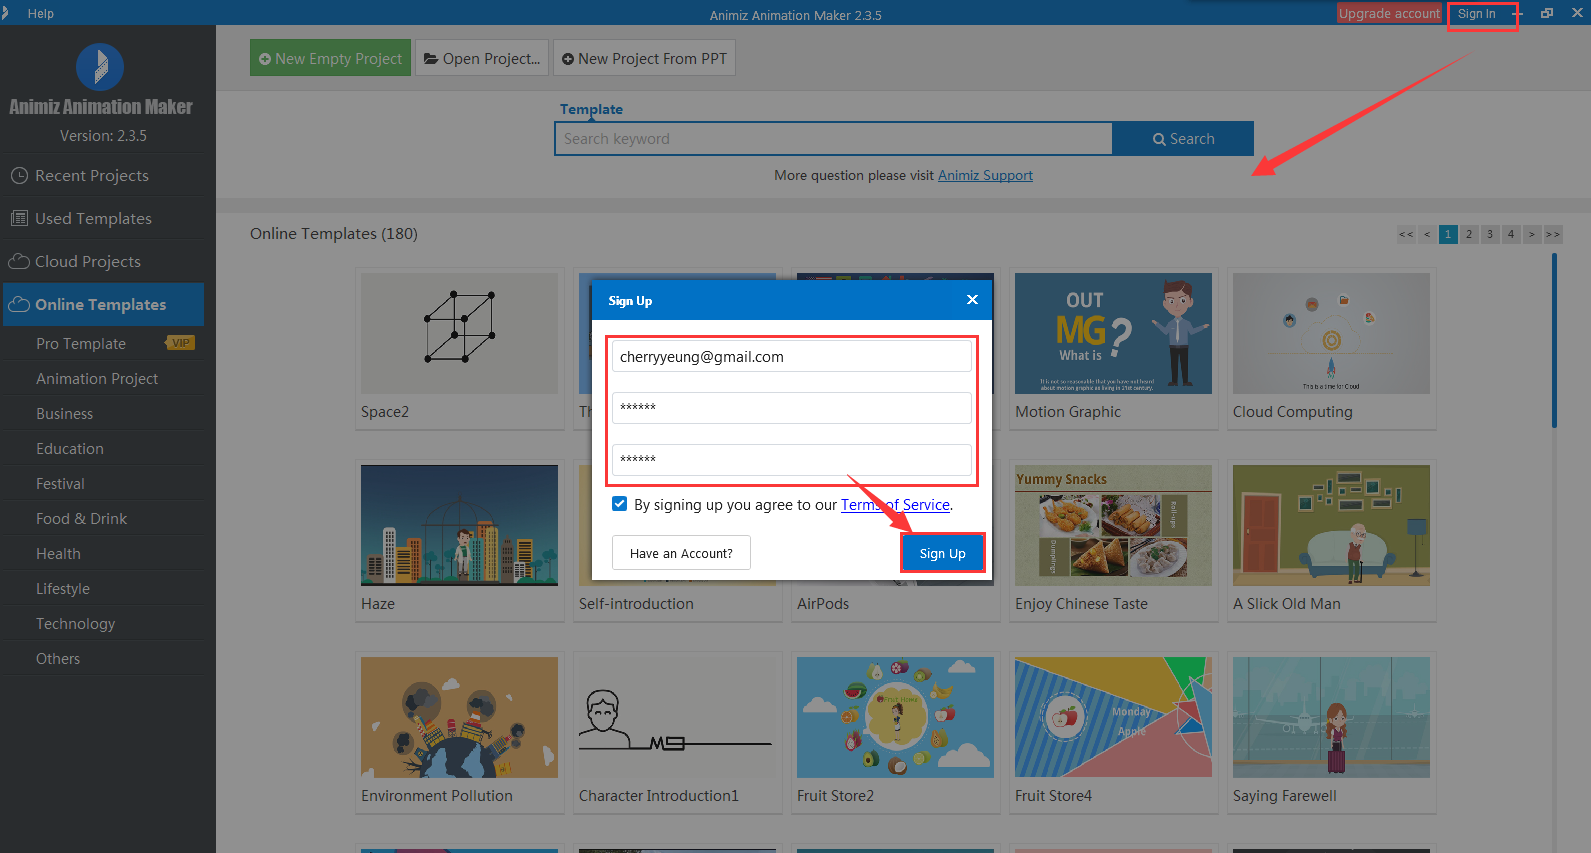Open the Fruit Store2 template
Viewport: 1591px width, 853px height.
[x=895, y=717]
